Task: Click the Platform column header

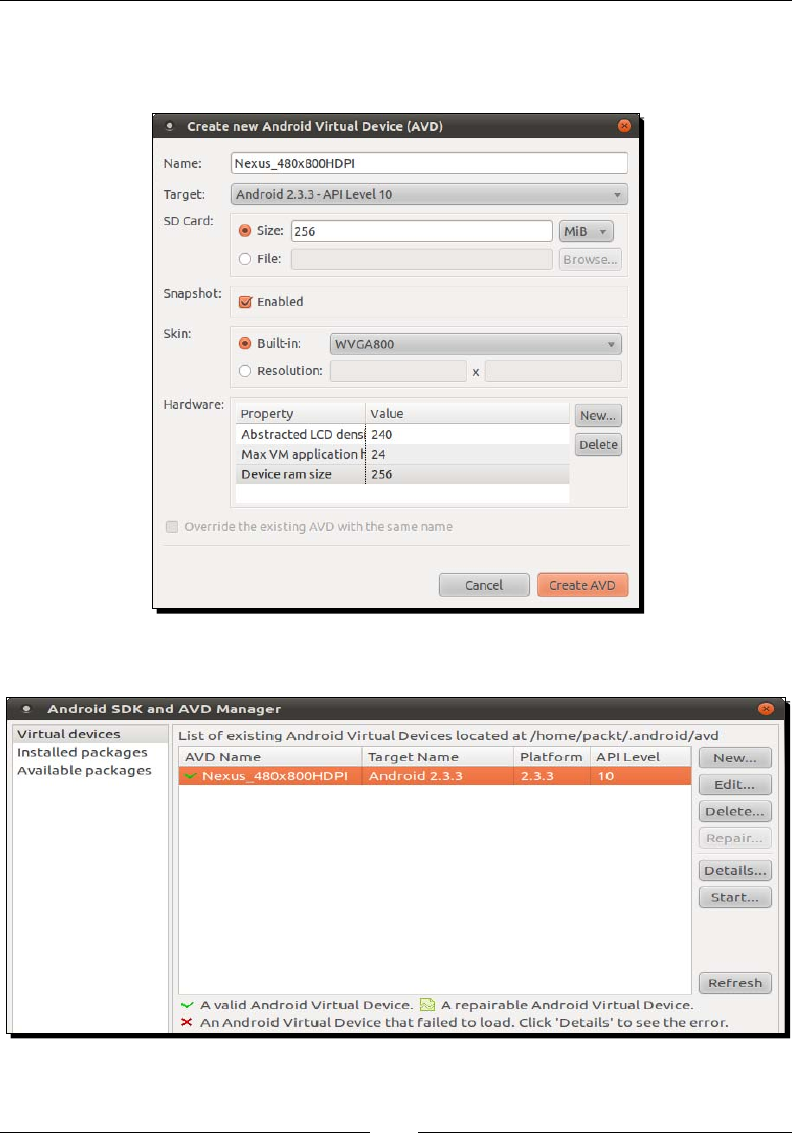Action: pyautogui.click(x=552, y=757)
